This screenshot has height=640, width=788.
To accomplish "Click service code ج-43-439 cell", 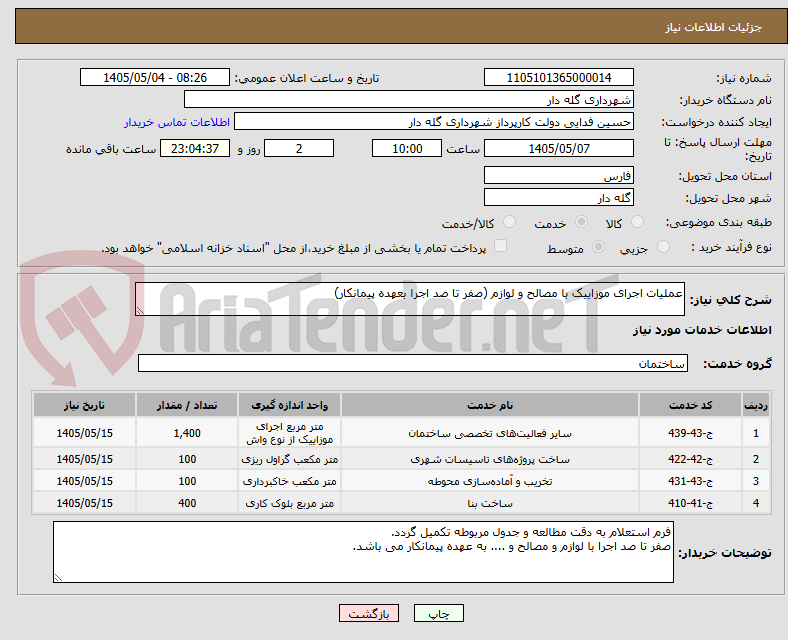I will tap(691, 433).
